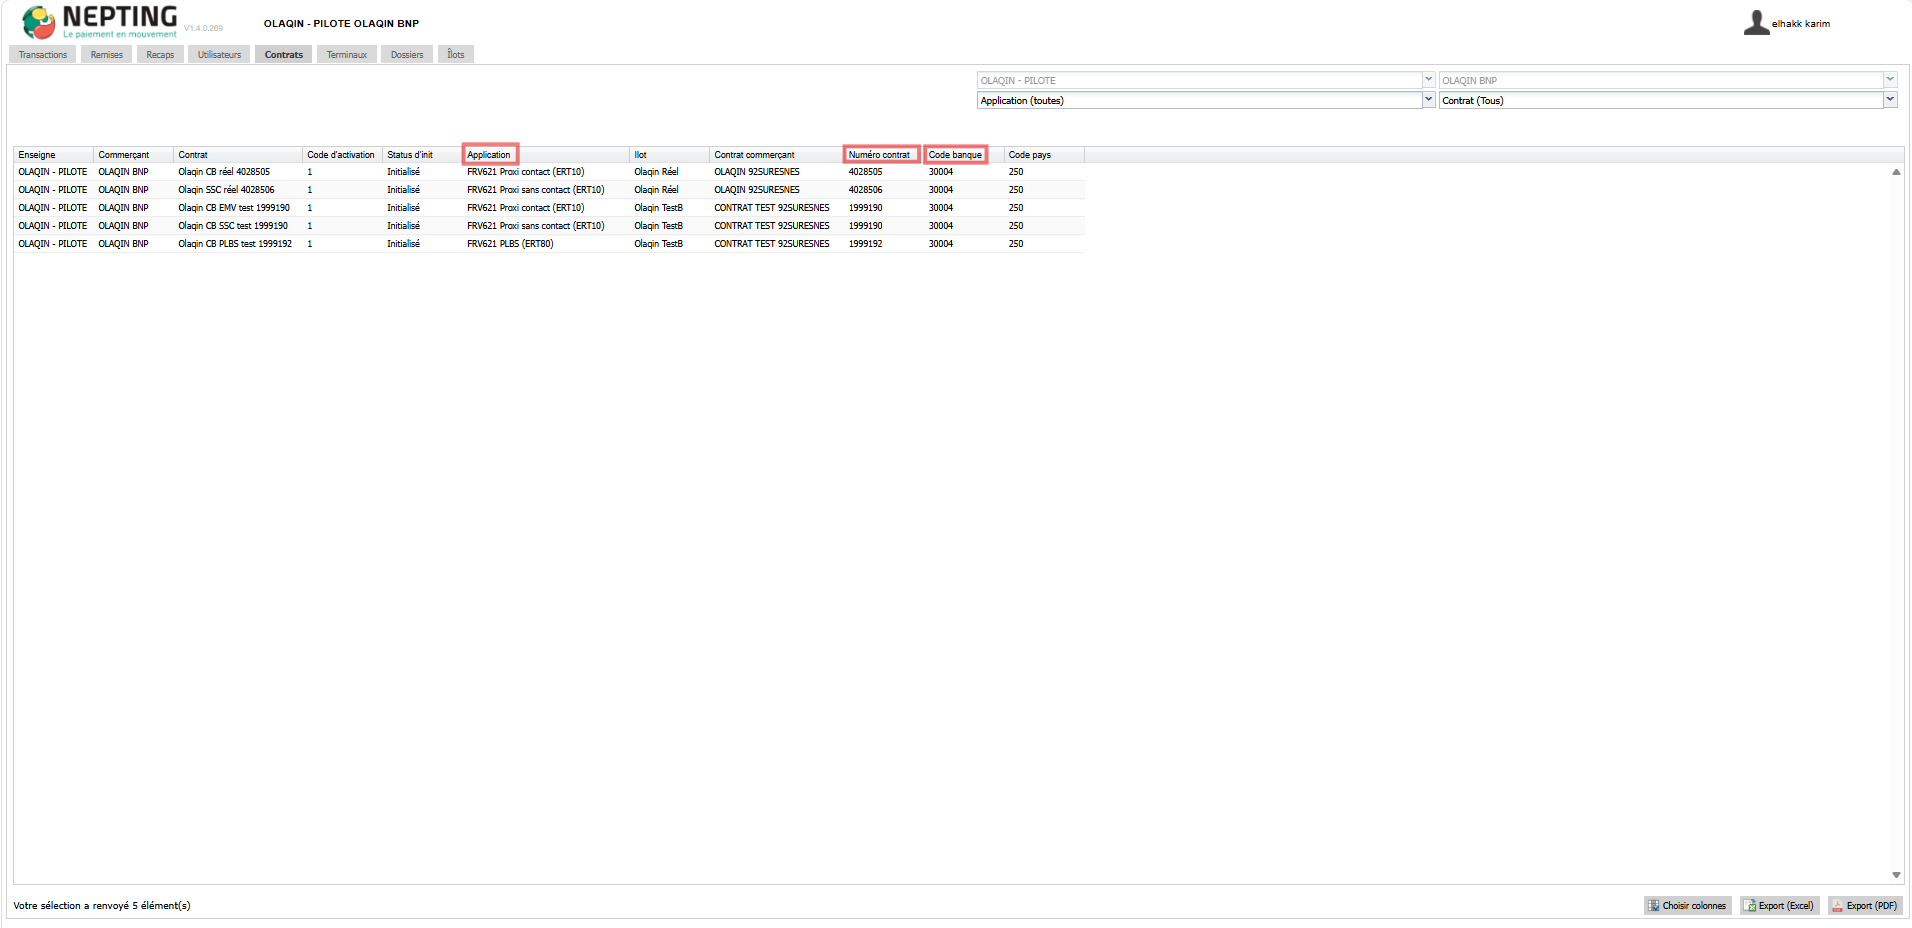1912x928 pixels.
Task: Sort by the Commerçant column header
Action: click(x=134, y=155)
